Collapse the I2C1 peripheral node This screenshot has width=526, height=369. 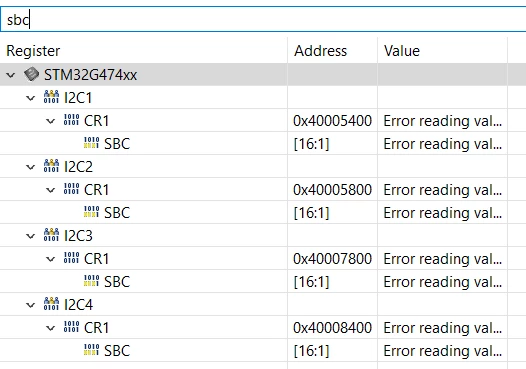point(31,98)
